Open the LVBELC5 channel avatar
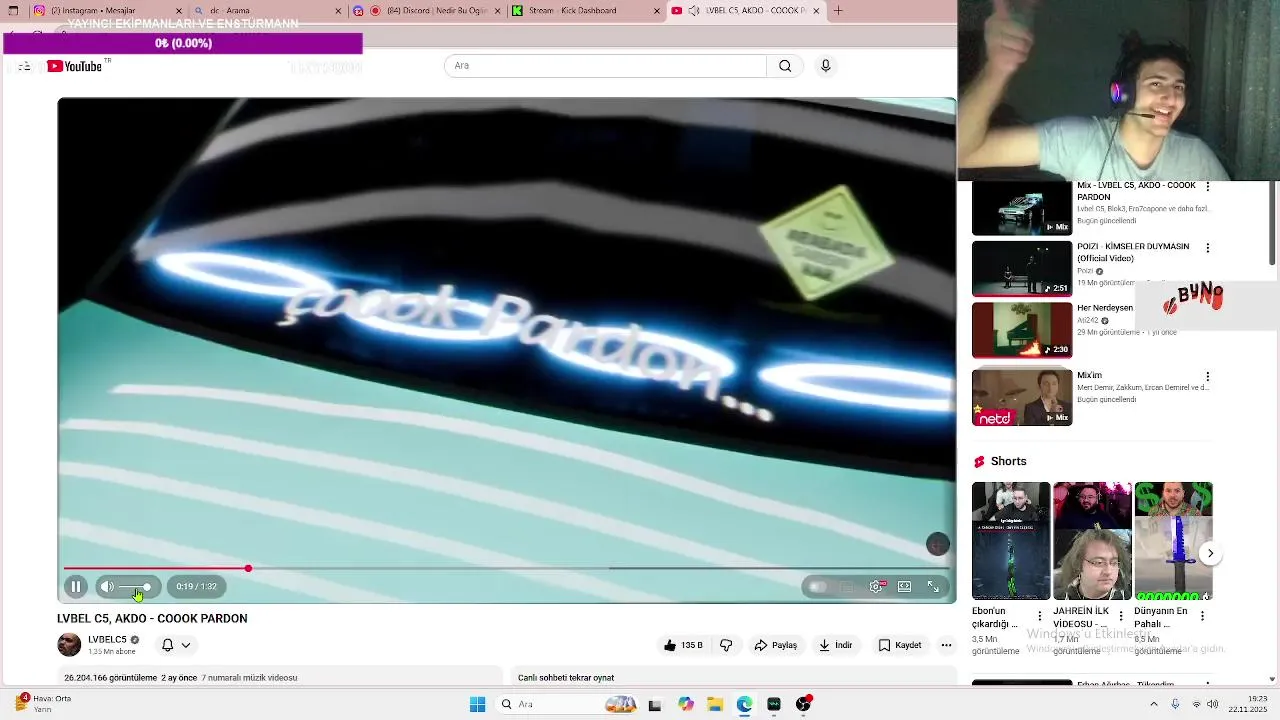The image size is (1280, 720). click(69, 645)
